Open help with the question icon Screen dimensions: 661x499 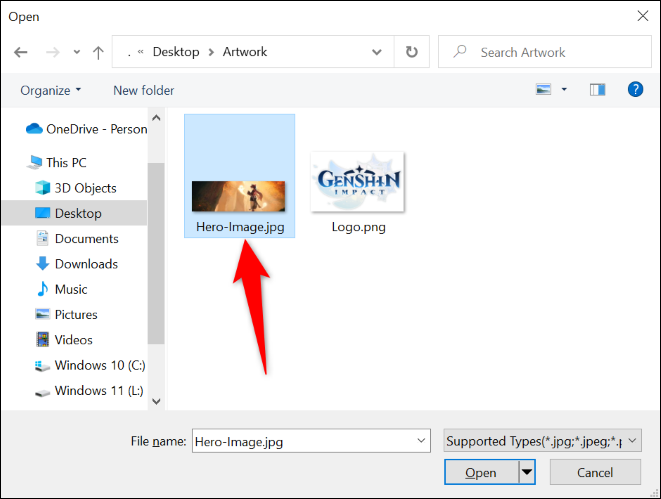tap(635, 89)
